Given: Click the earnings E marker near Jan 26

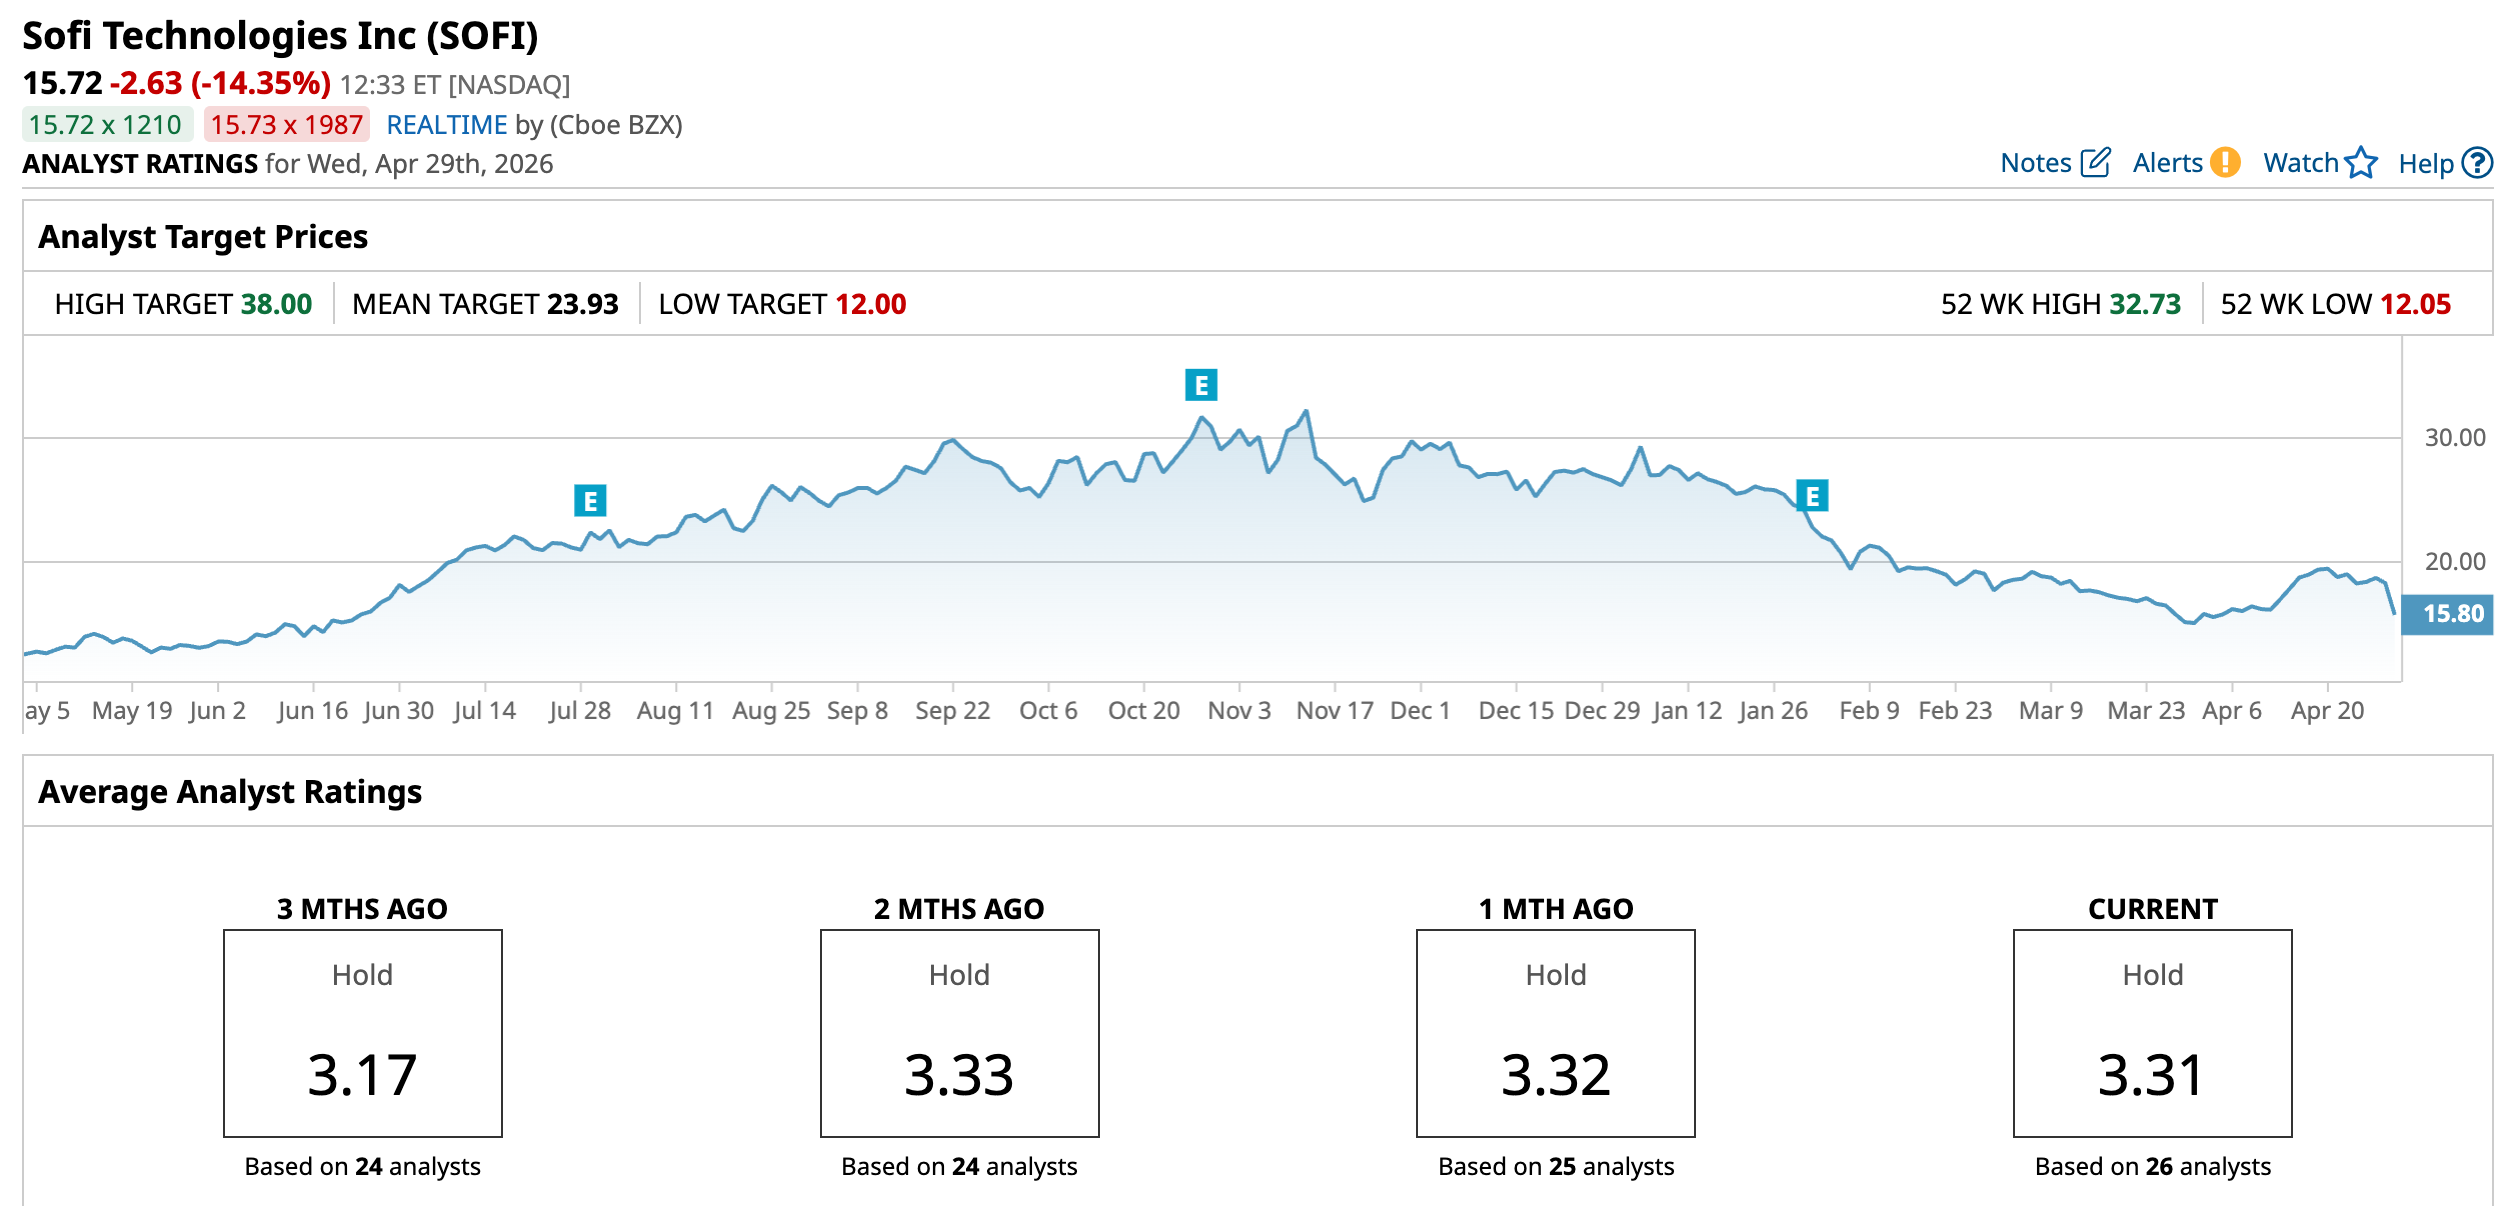Looking at the screenshot, I should pyautogui.click(x=1812, y=495).
